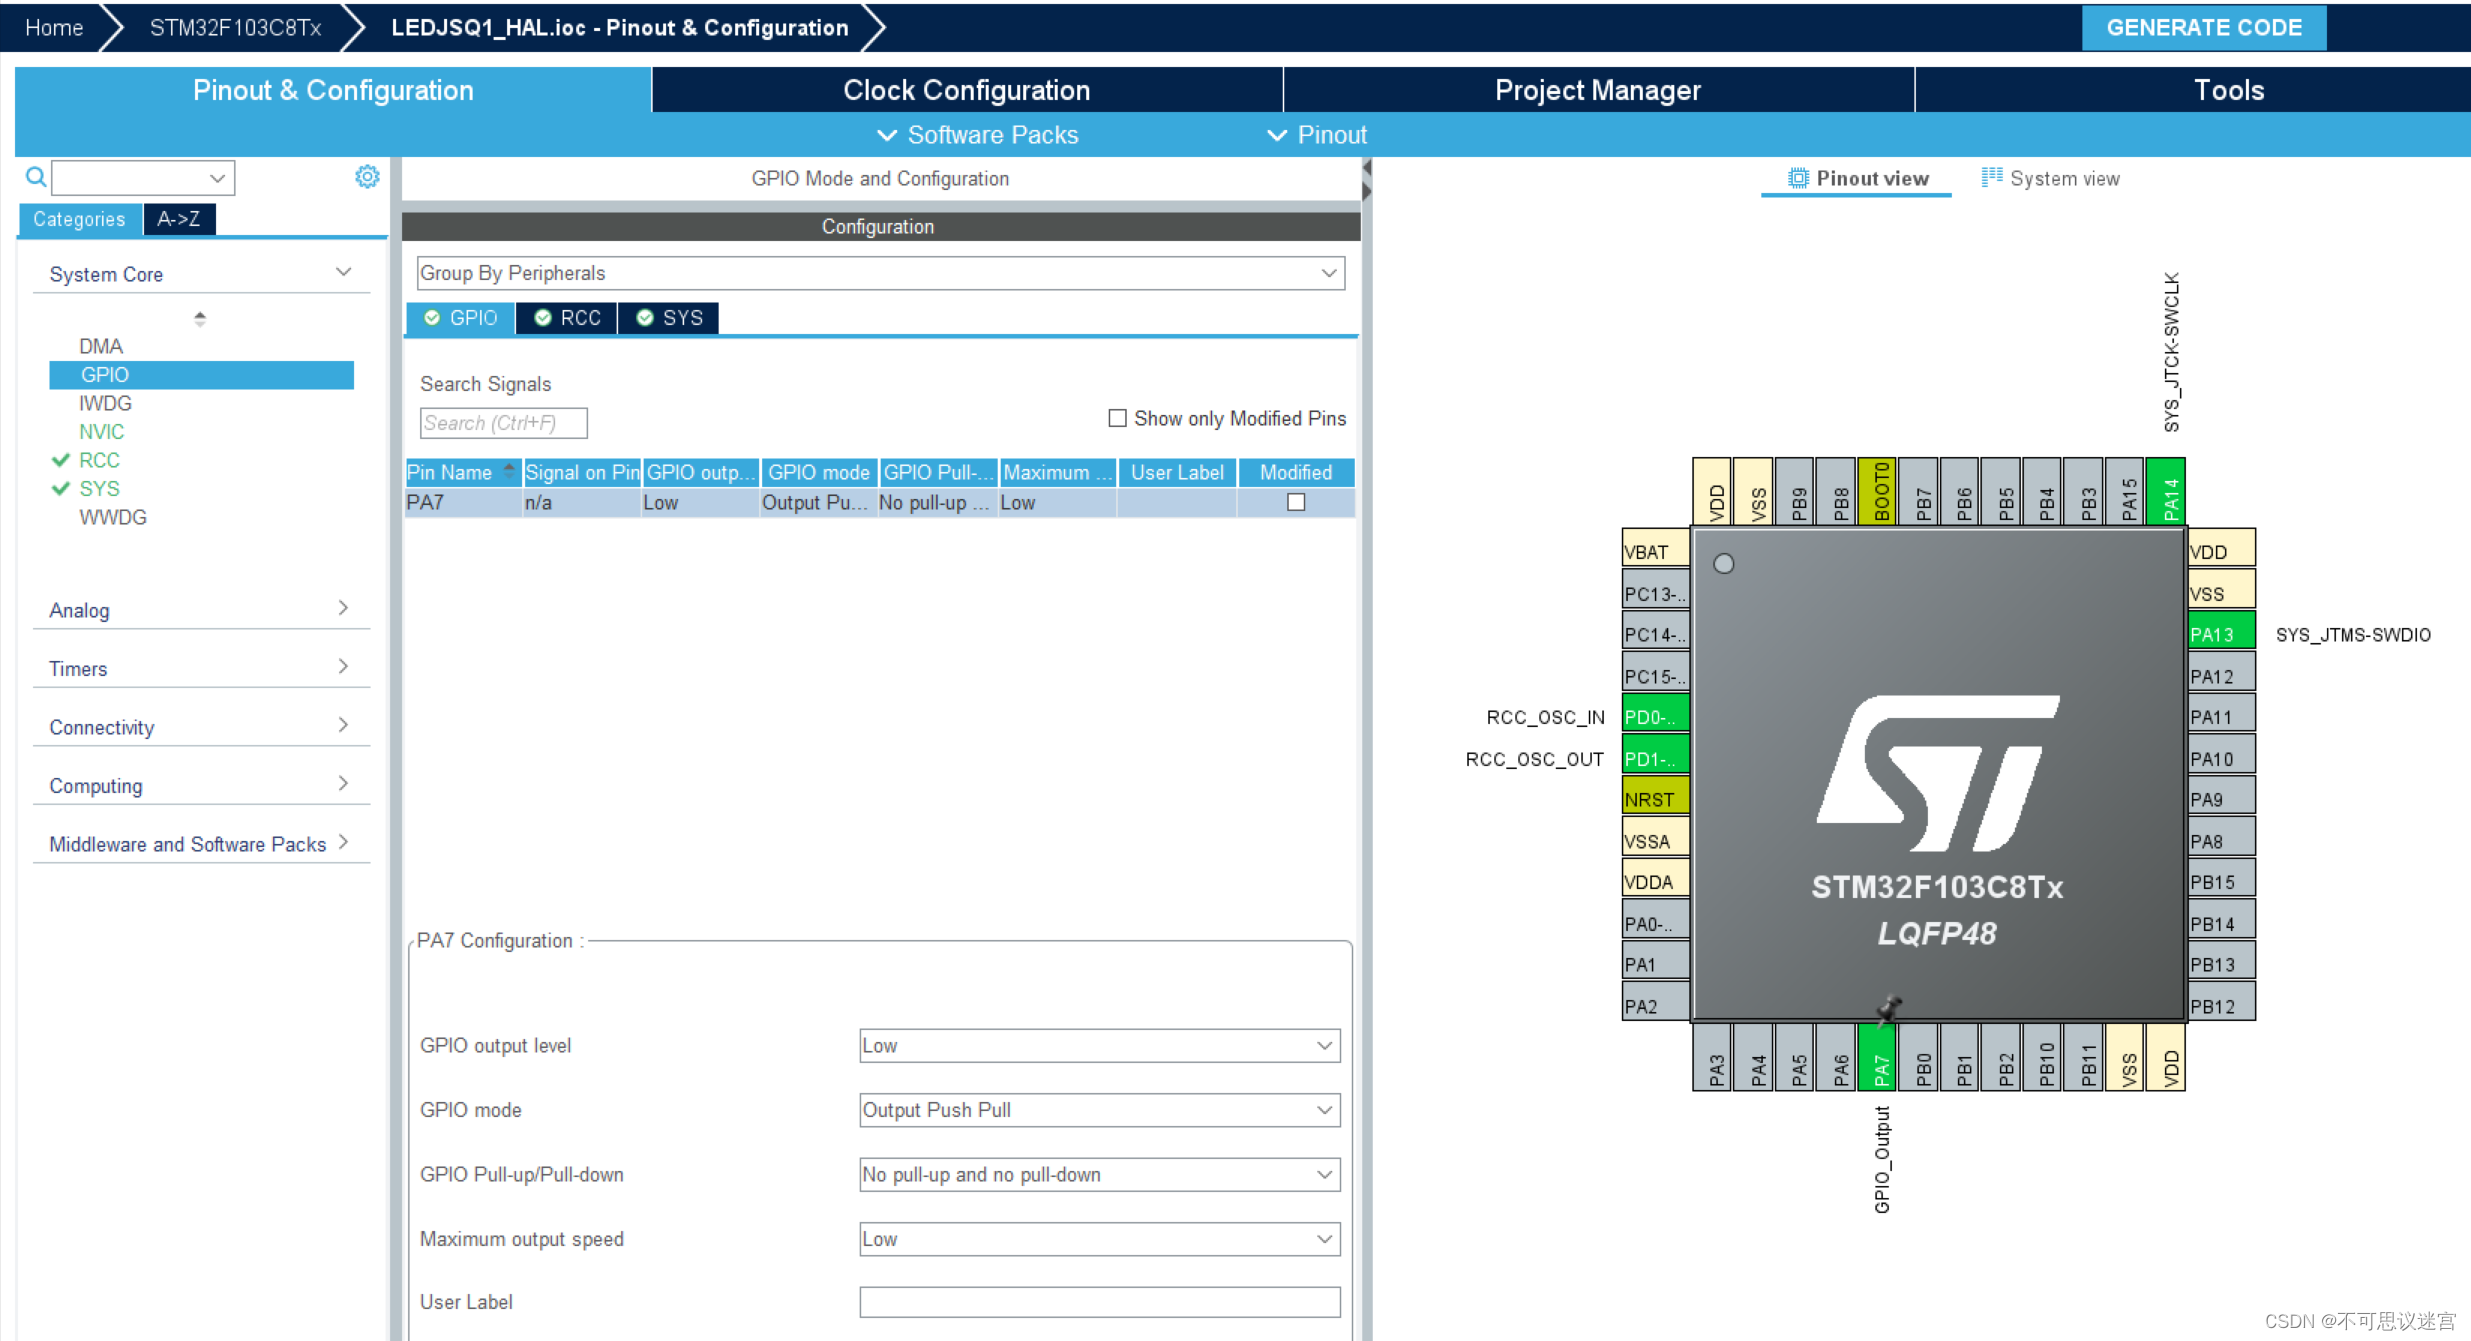
Task: Open the GPIO mode Output Push Pull dropdown
Action: [x=1098, y=1110]
